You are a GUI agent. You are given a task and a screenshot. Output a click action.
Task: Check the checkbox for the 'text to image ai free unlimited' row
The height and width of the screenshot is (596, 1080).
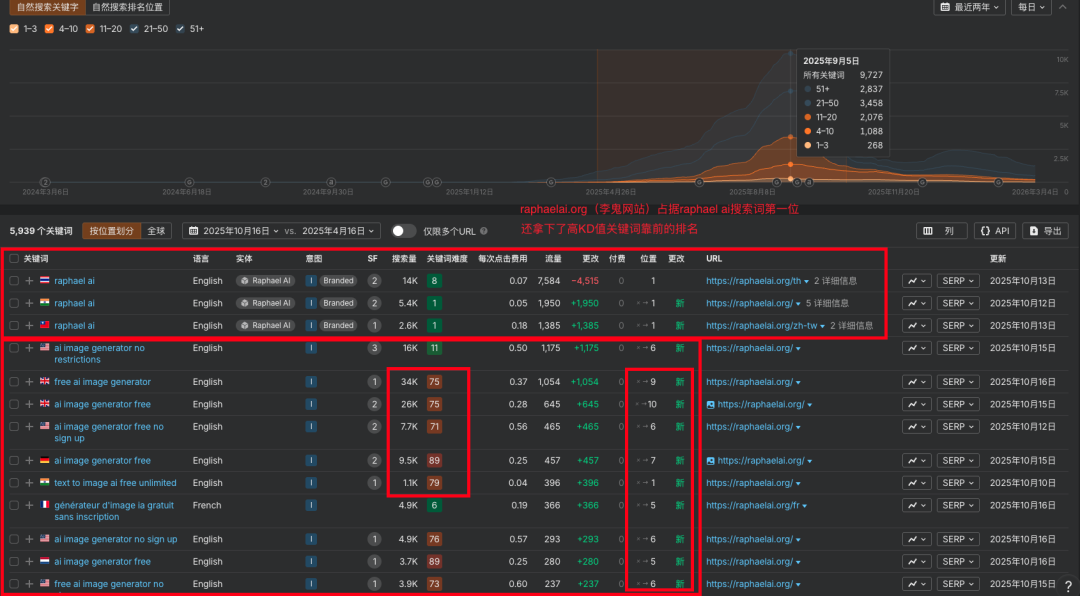point(14,483)
